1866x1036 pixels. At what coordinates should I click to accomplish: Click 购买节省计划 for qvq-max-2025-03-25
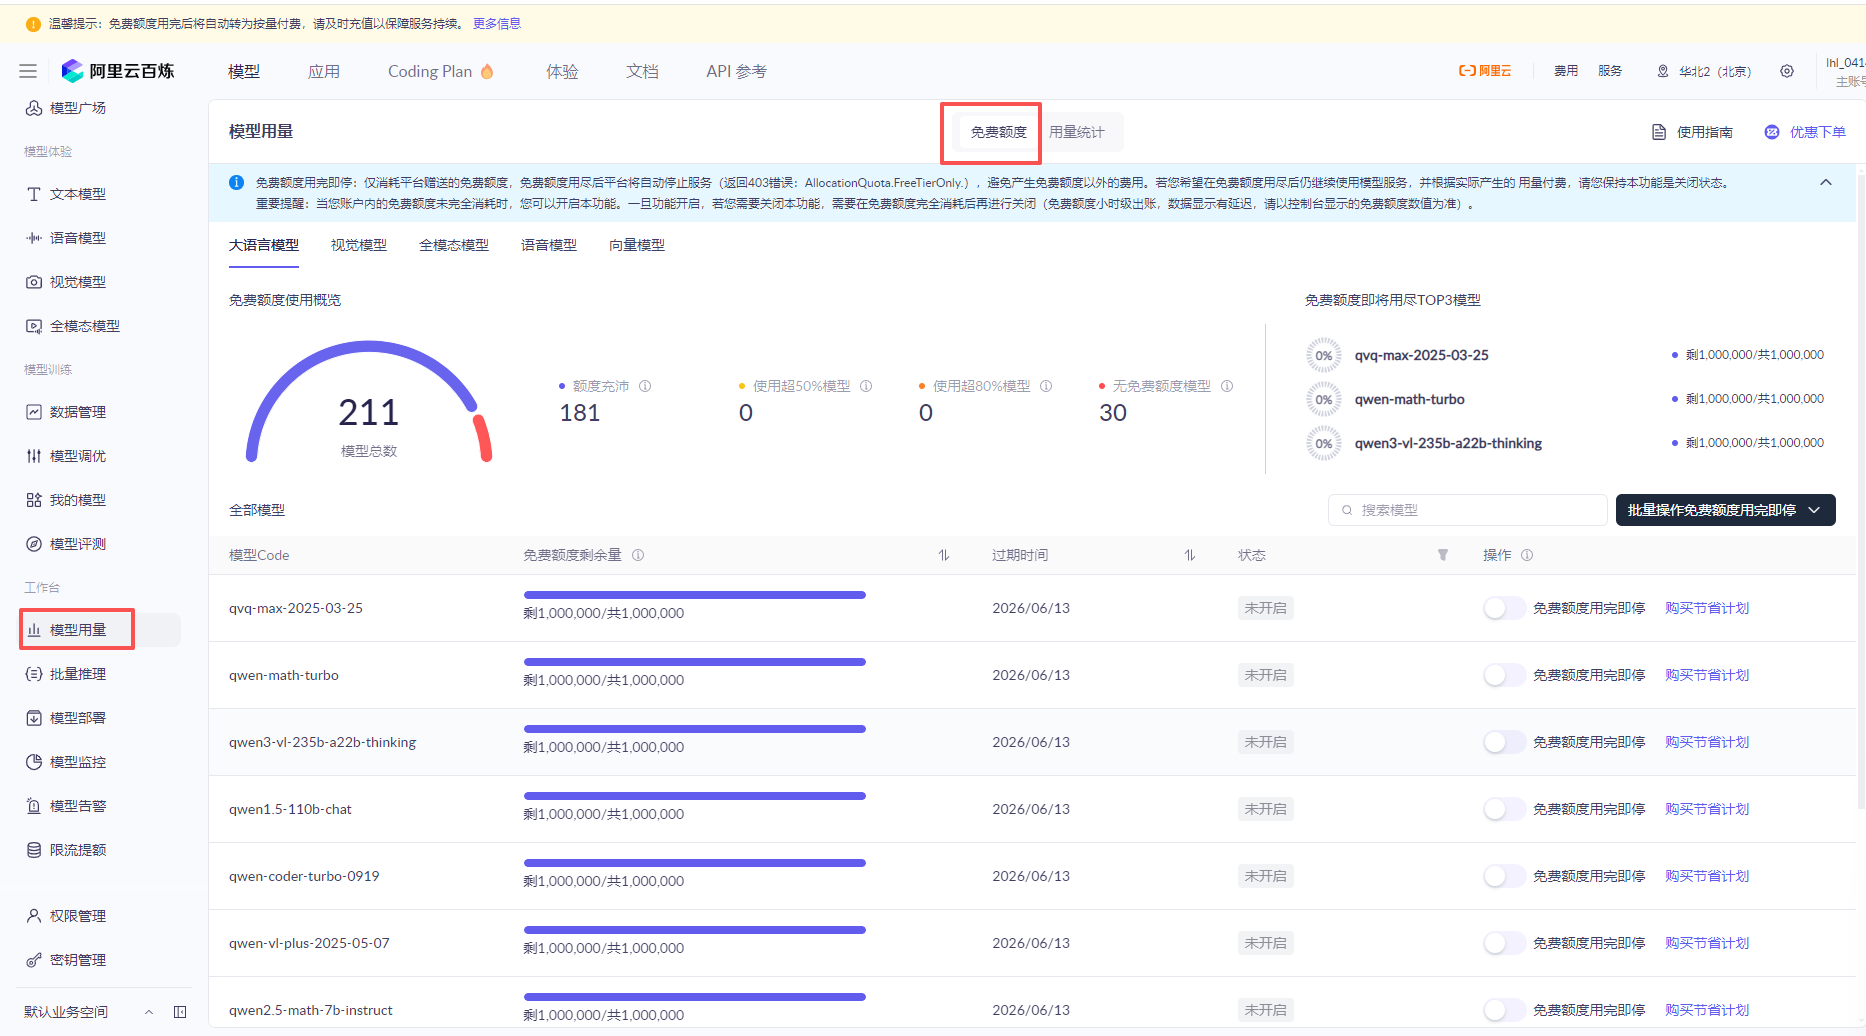[1707, 608]
